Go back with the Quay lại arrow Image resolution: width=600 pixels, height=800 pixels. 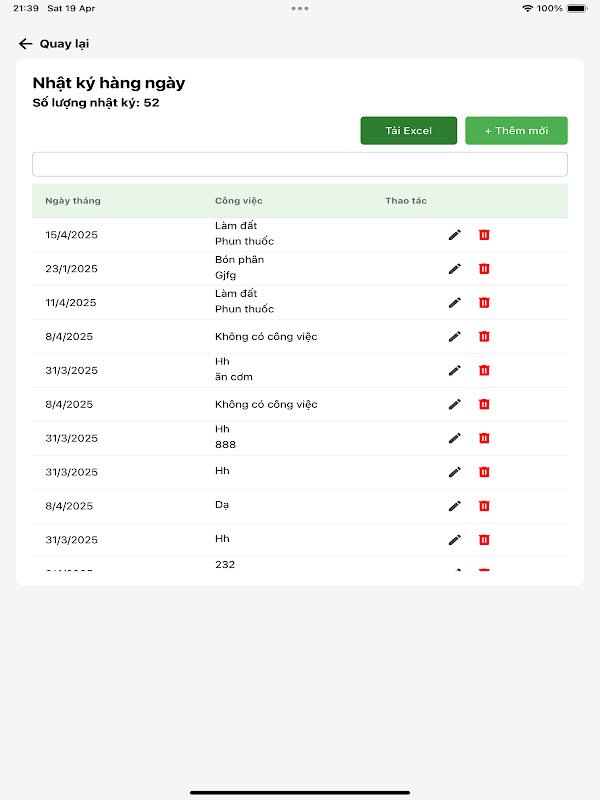(26, 44)
